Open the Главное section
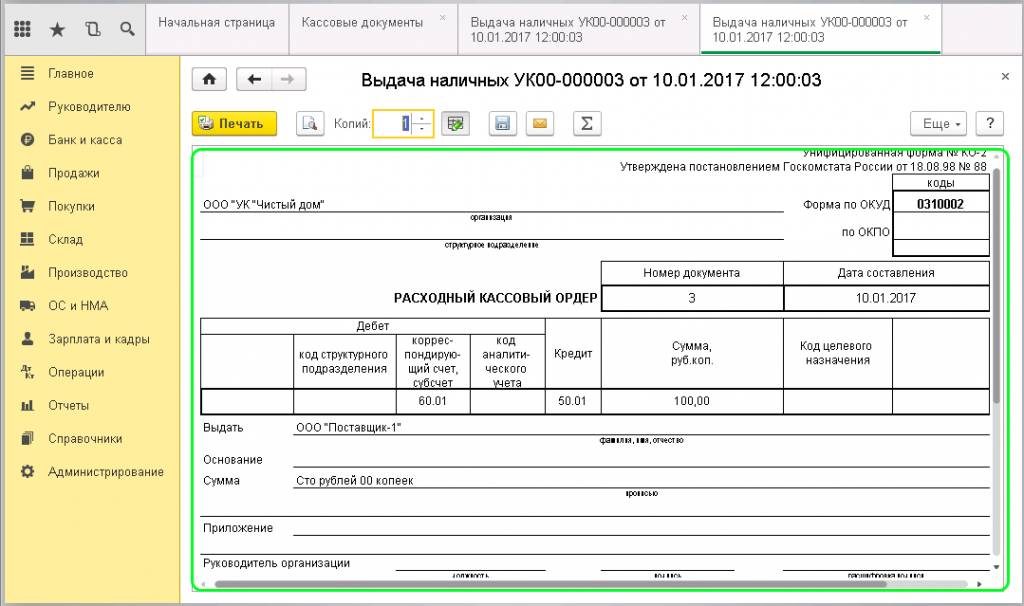The image size is (1024, 606). click(71, 74)
